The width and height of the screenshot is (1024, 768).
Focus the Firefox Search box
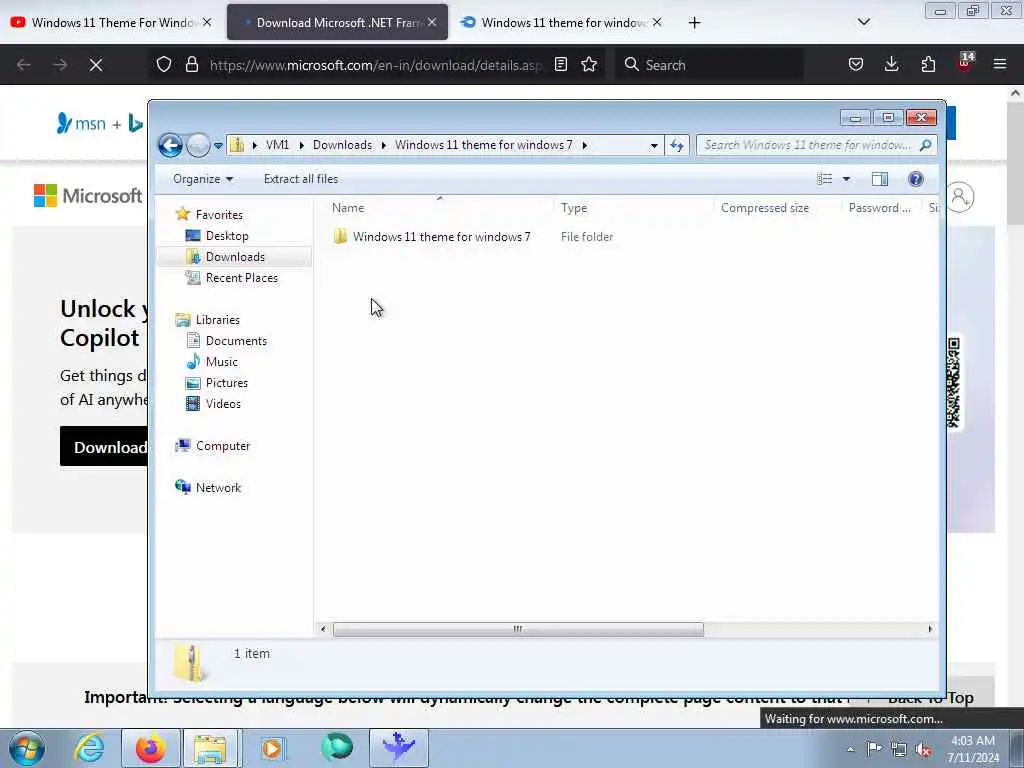709,65
